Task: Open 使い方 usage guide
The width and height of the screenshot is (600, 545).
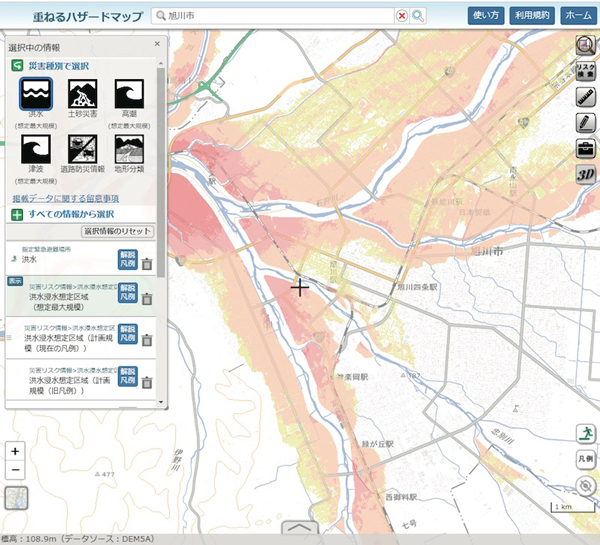Action: pyautogui.click(x=486, y=15)
